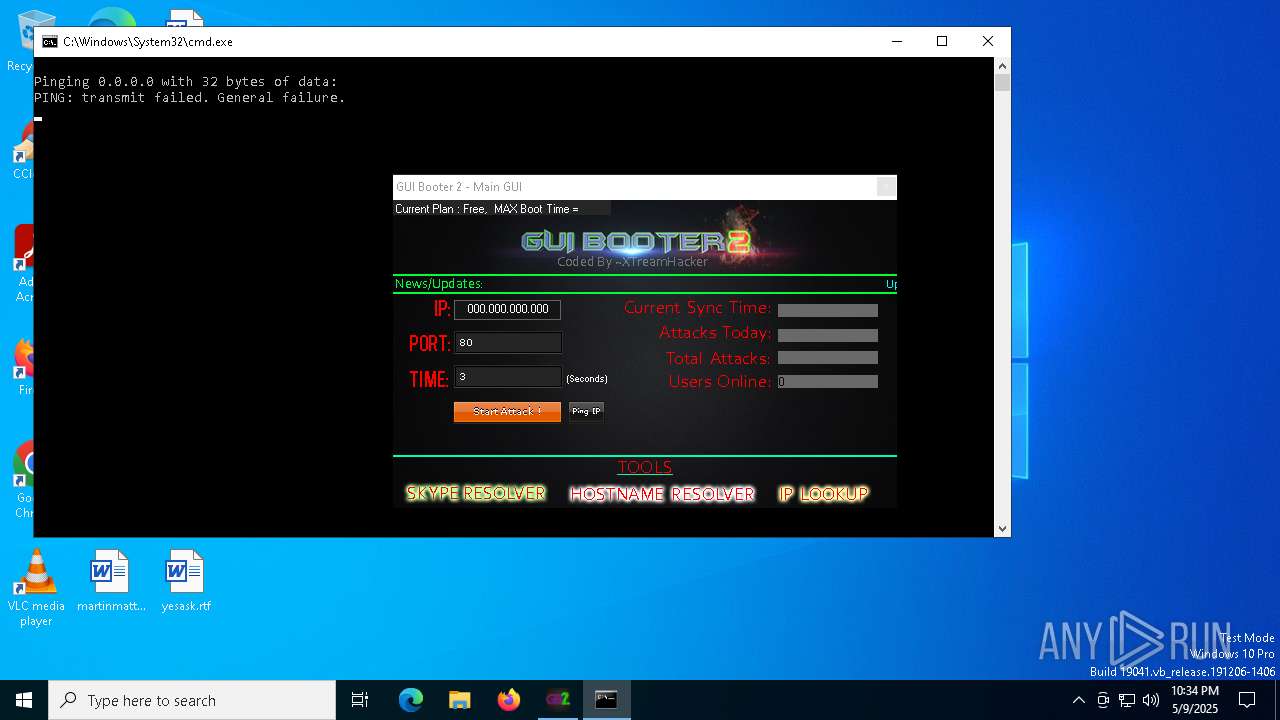
Task: Open the notification center
Action: click(1247, 700)
